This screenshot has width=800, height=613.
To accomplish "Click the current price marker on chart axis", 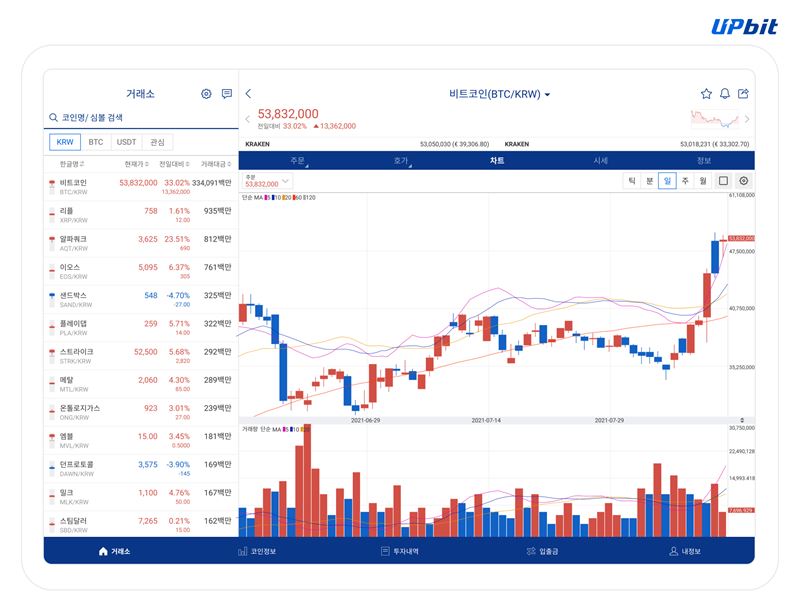I will 741,238.
